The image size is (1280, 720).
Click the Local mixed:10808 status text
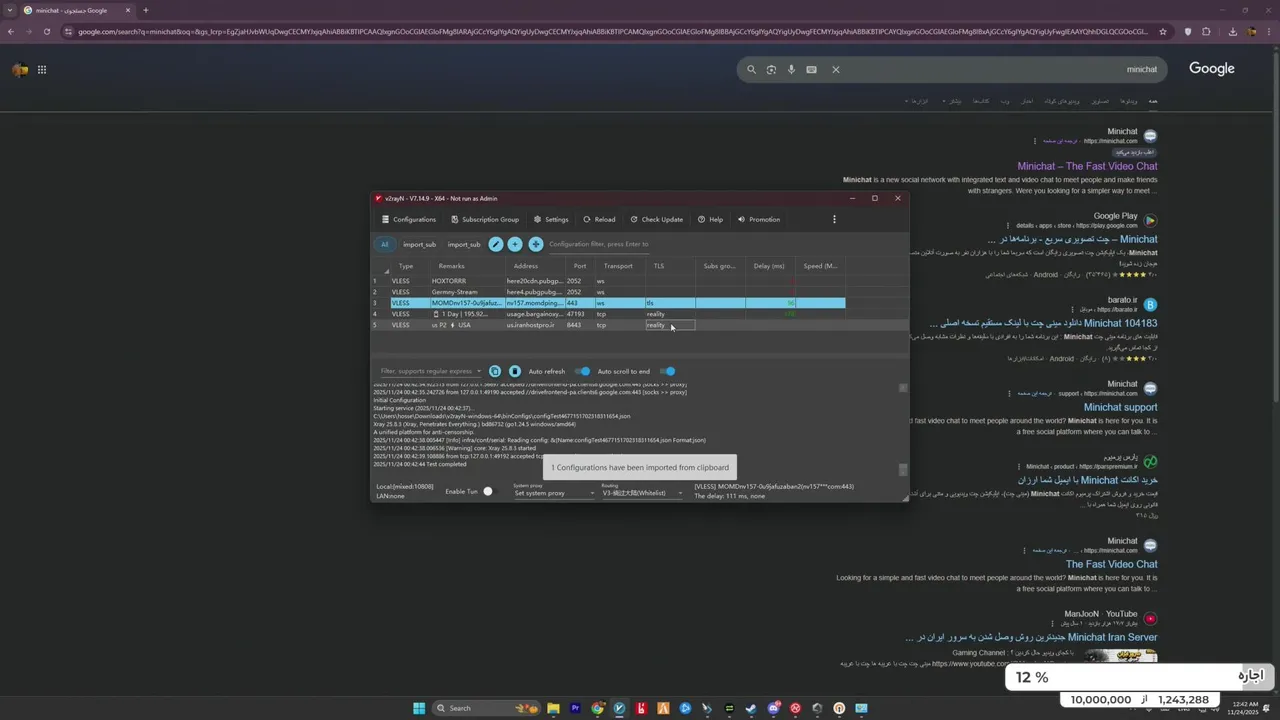pyautogui.click(x=405, y=486)
